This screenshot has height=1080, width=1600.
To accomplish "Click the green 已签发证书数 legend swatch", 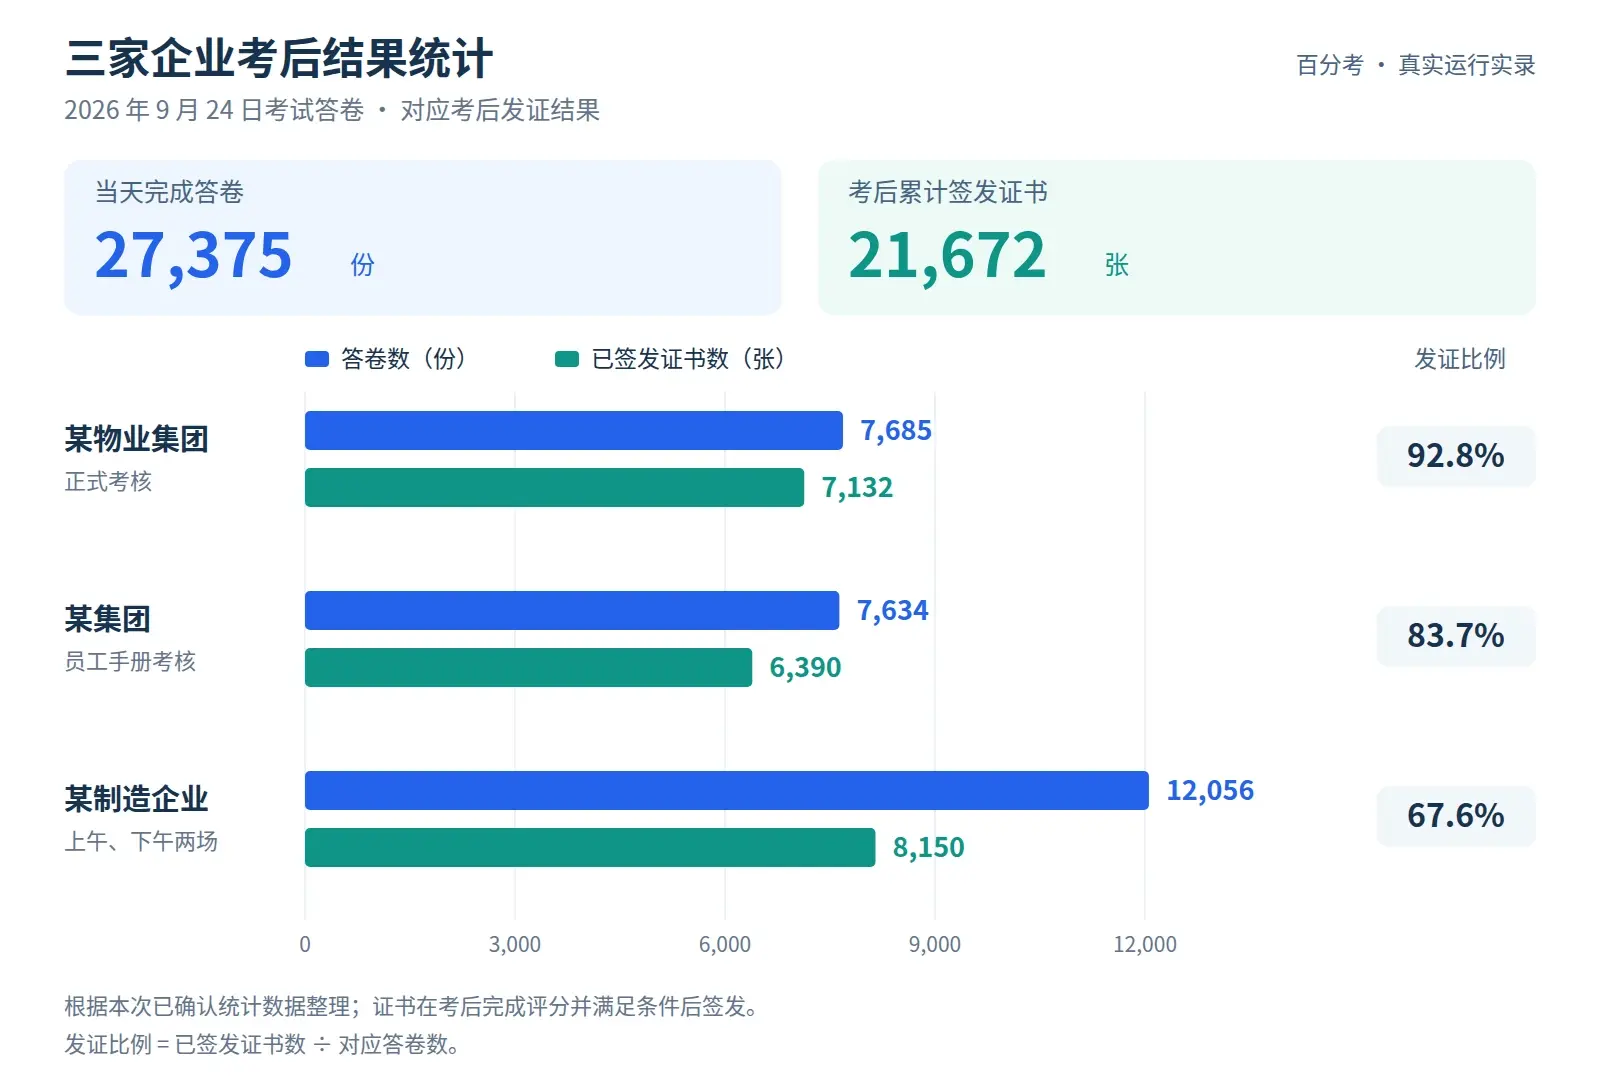I will tap(567, 359).
